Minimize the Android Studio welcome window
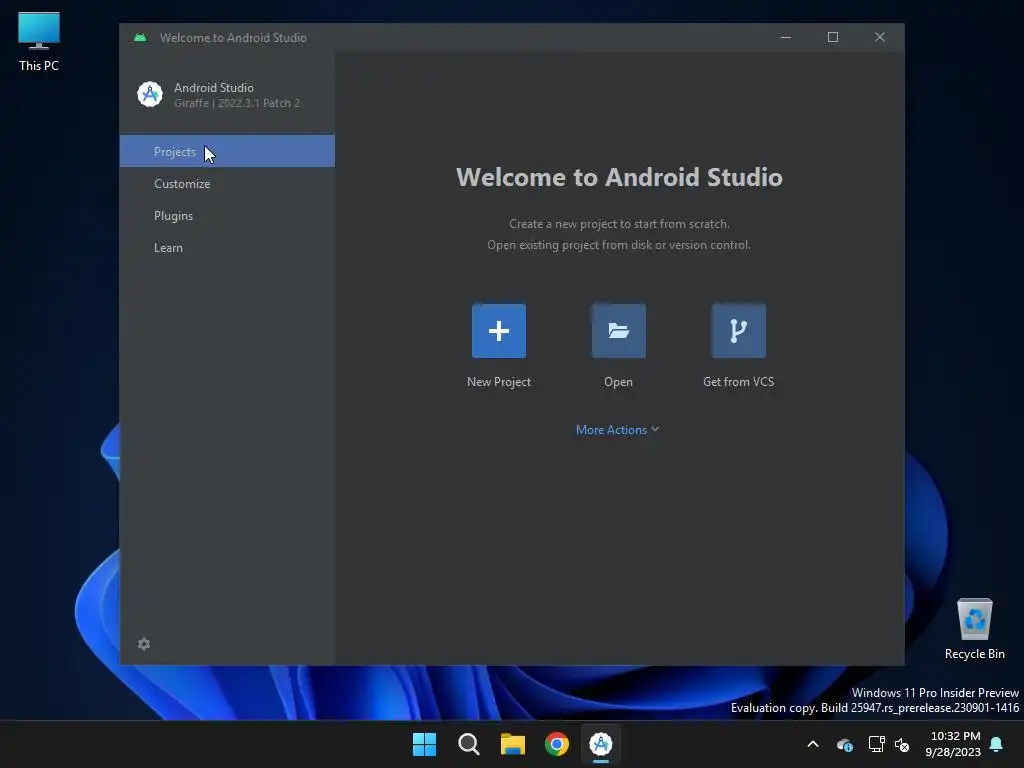This screenshot has width=1024, height=768. [786, 37]
